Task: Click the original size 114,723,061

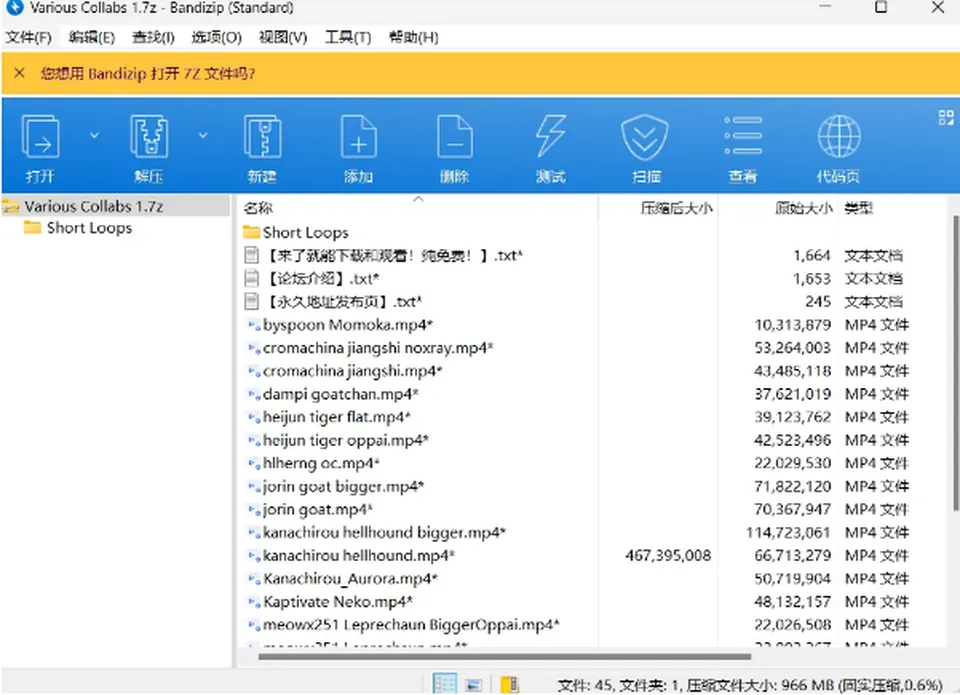Action: pos(787,533)
